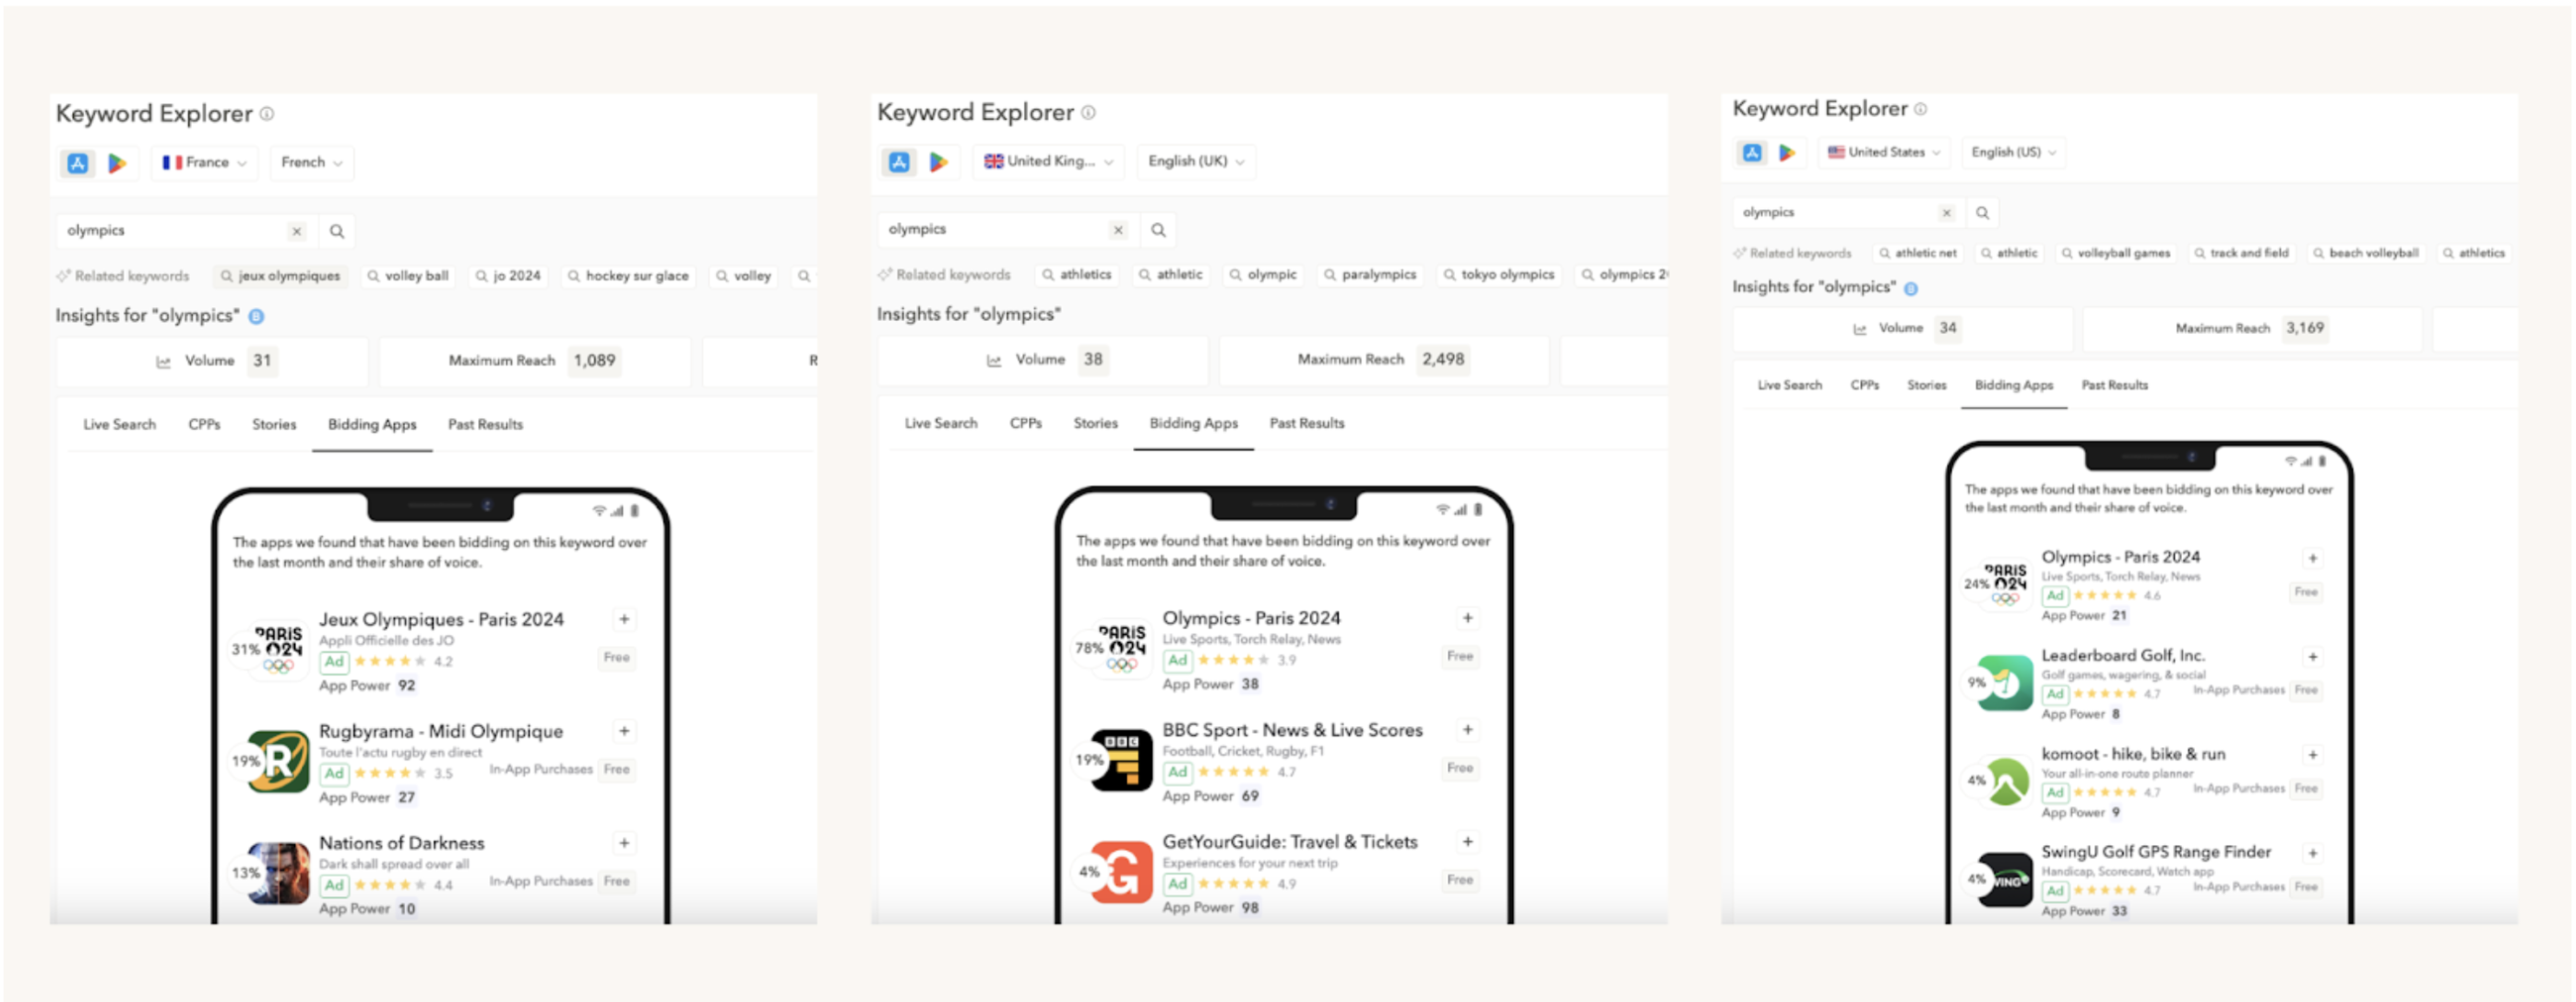Select the App Store icon in the United Kingdom panel
This screenshot has width=2576, height=1002.
pos(899,162)
